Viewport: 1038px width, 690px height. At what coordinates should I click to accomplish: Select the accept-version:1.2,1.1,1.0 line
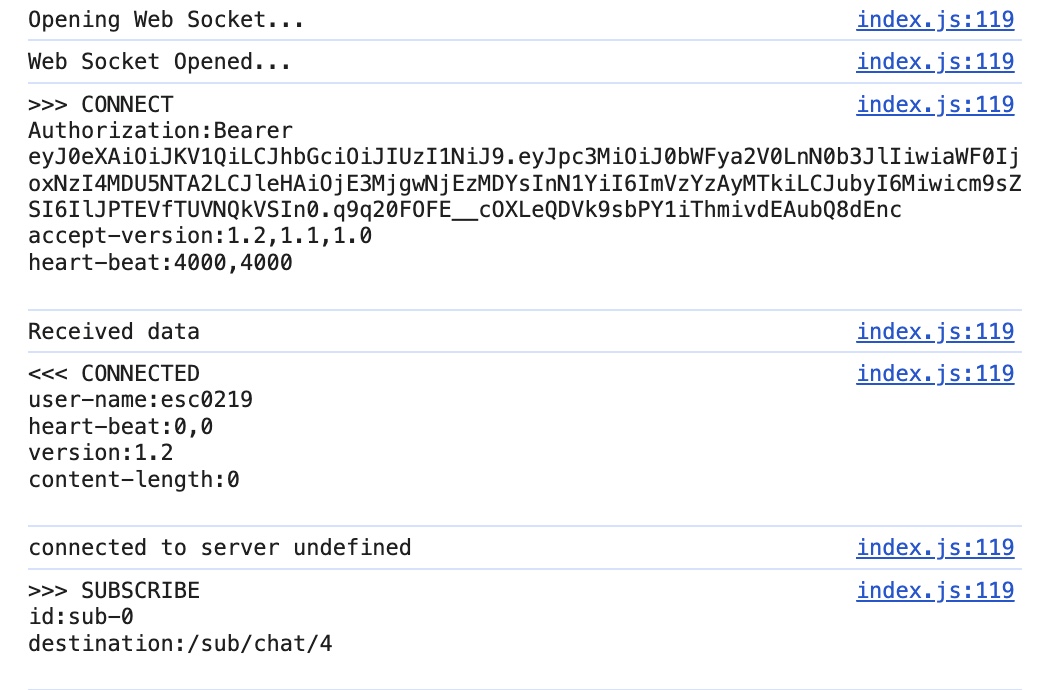[x=200, y=236]
